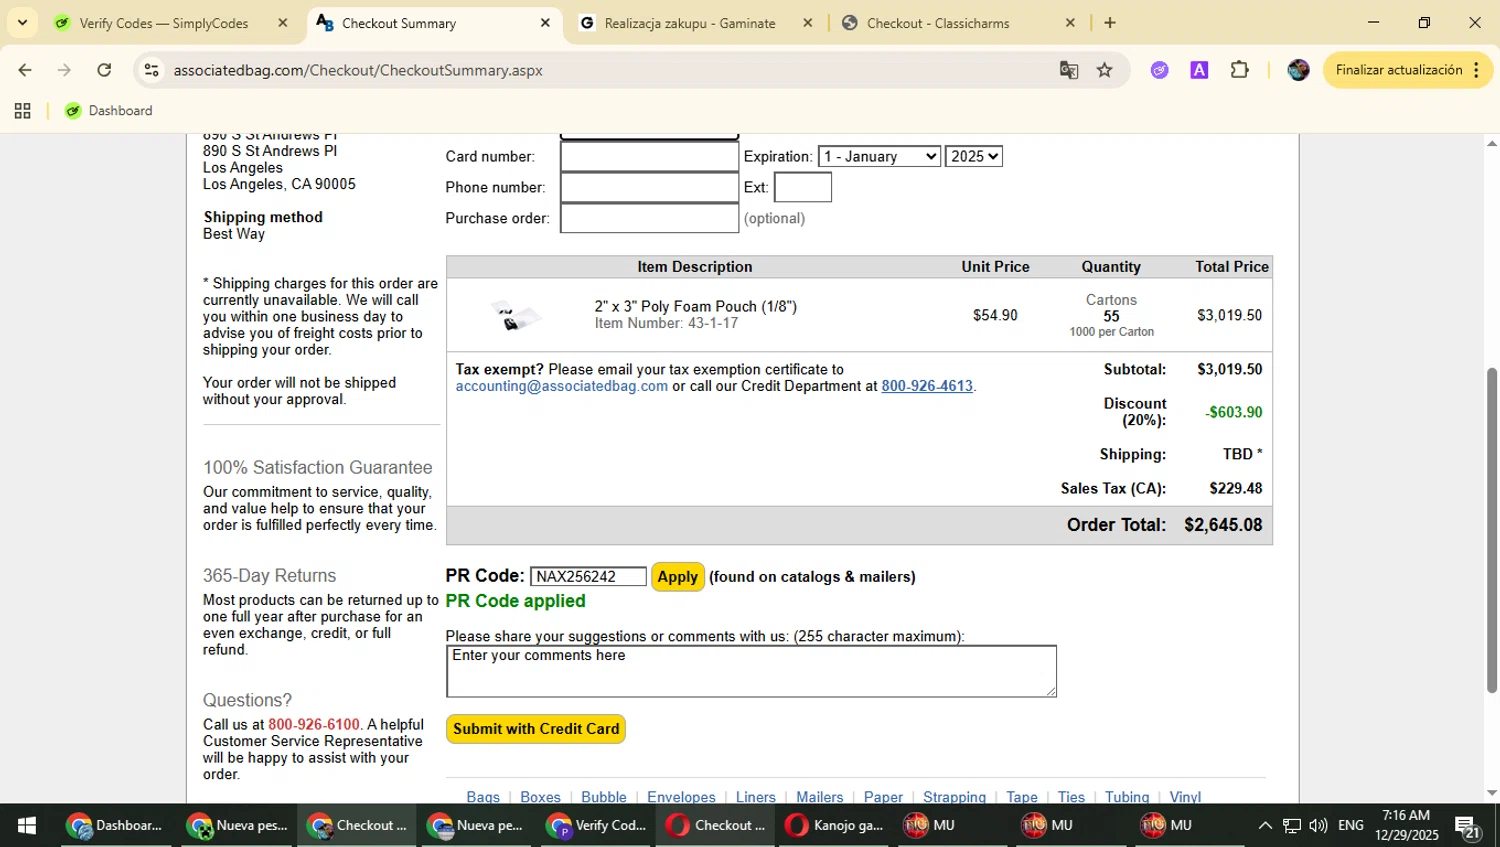1500x847 pixels.
Task: Focus the Phone number field
Action: point(649,187)
